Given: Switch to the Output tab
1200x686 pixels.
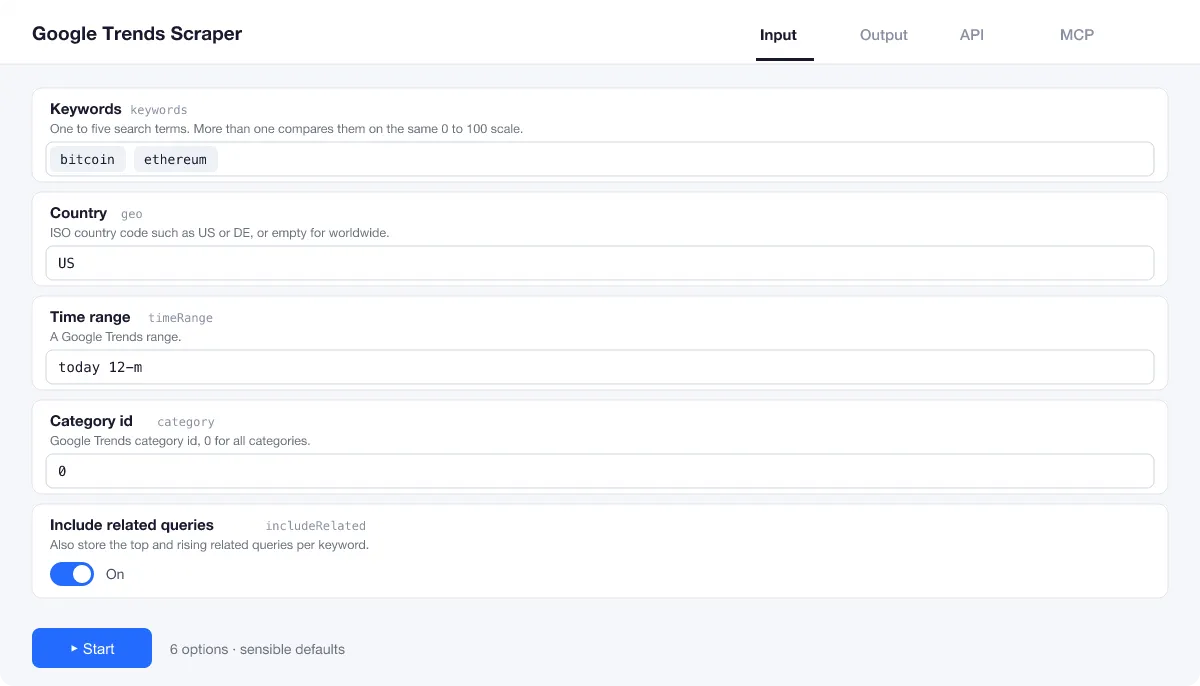Looking at the screenshot, I should [884, 35].
